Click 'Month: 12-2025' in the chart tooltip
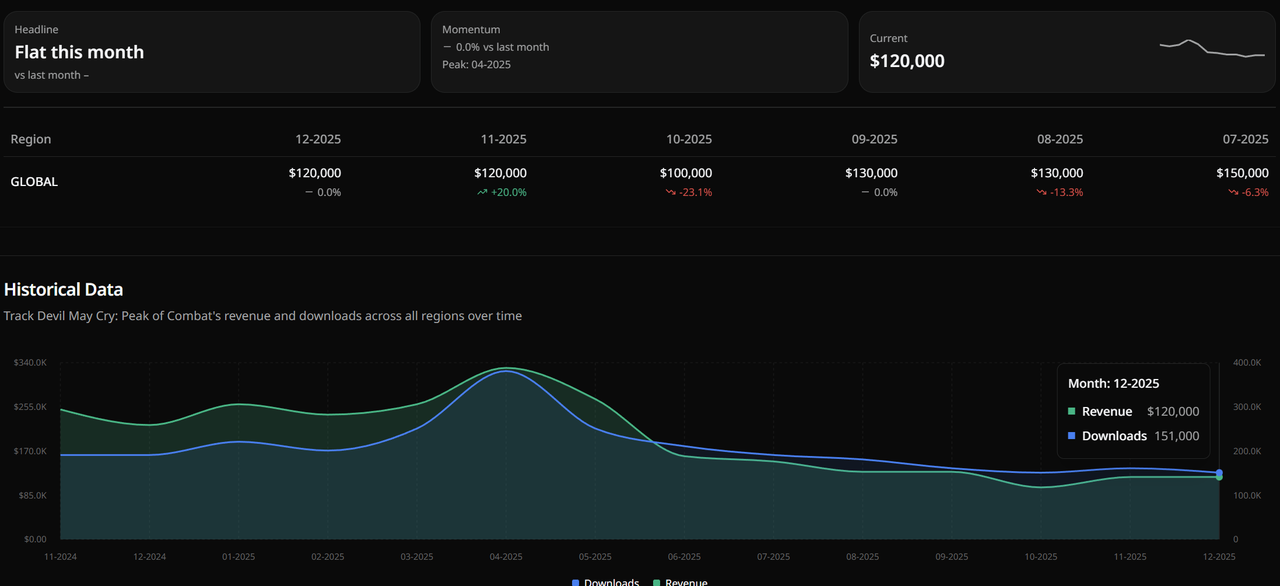This screenshot has width=1280, height=586. click(x=1114, y=383)
